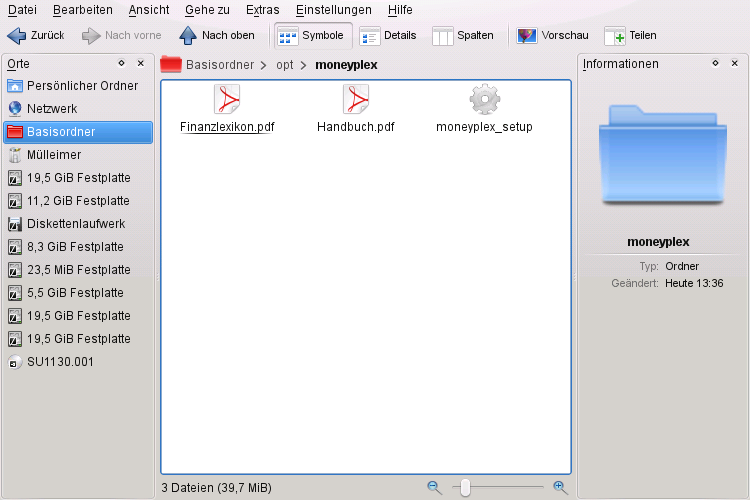Navigate to opt in breadcrumb
This screenshot has height=500, width=750.
[x=285, y=65]
